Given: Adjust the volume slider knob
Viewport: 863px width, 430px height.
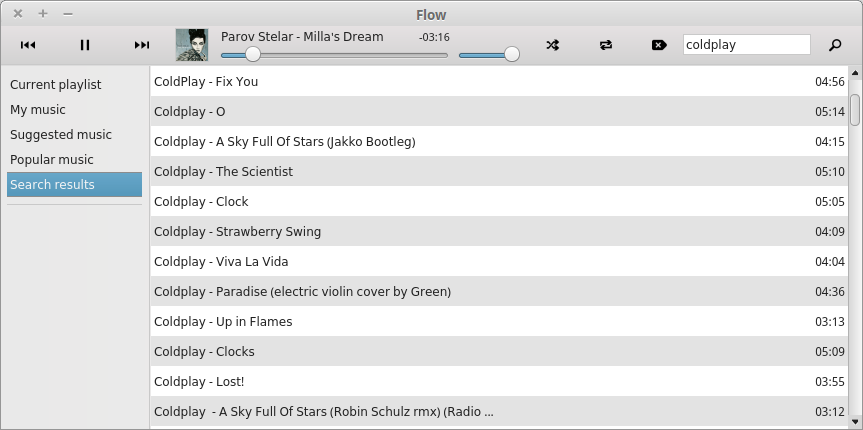Looking at the screenshot, I should coord(512,55).
